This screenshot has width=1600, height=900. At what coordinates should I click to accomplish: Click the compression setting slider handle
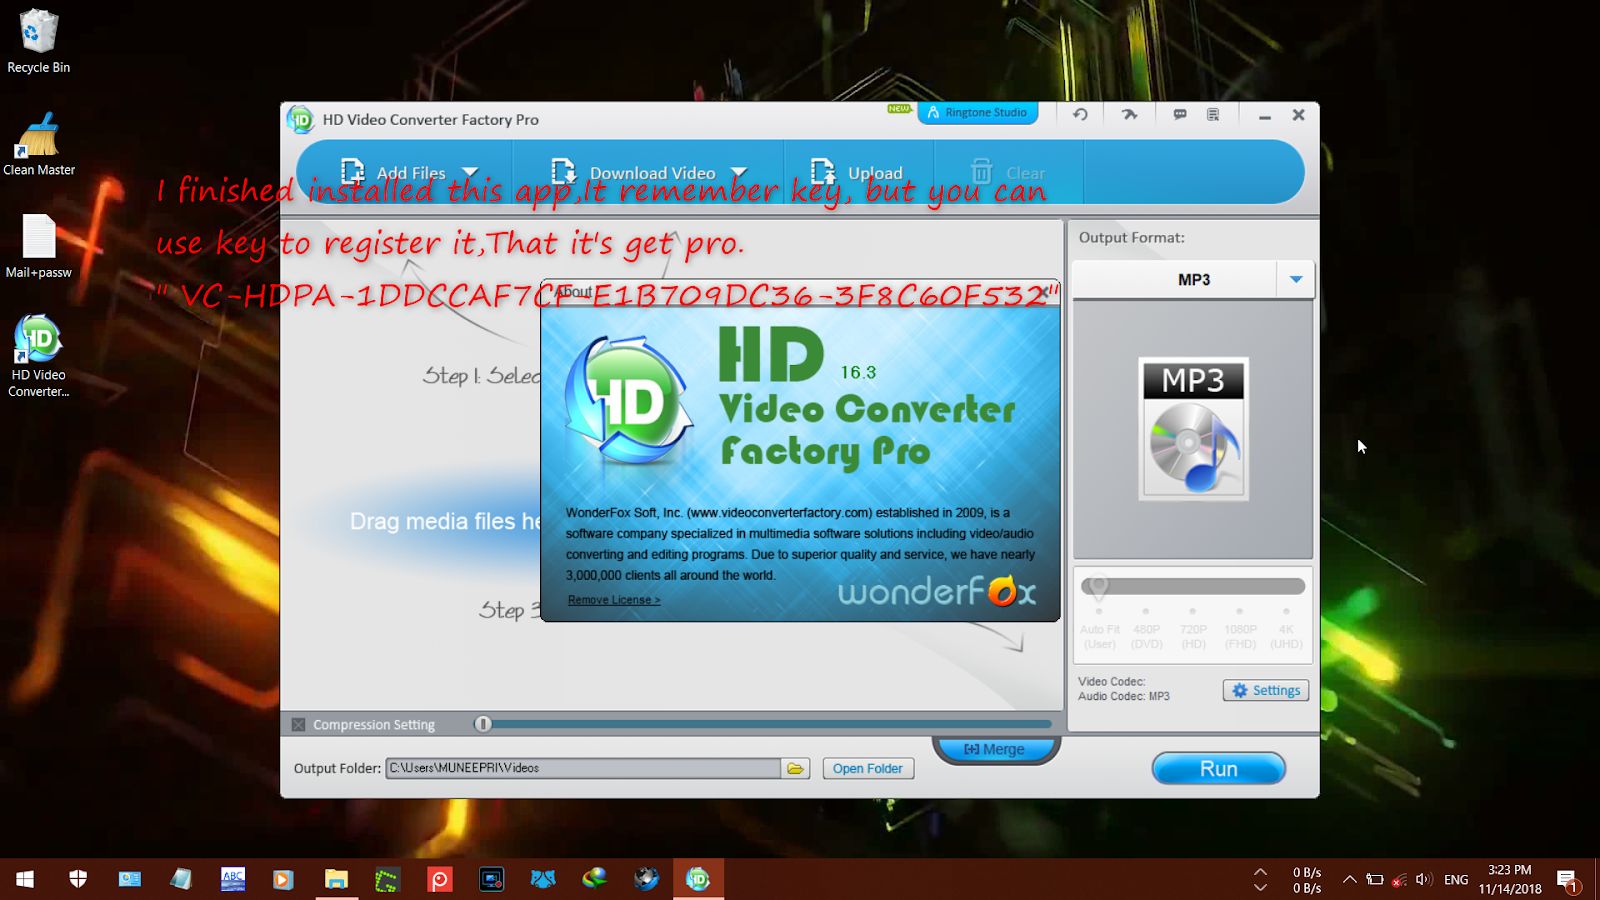pos(483,723)
